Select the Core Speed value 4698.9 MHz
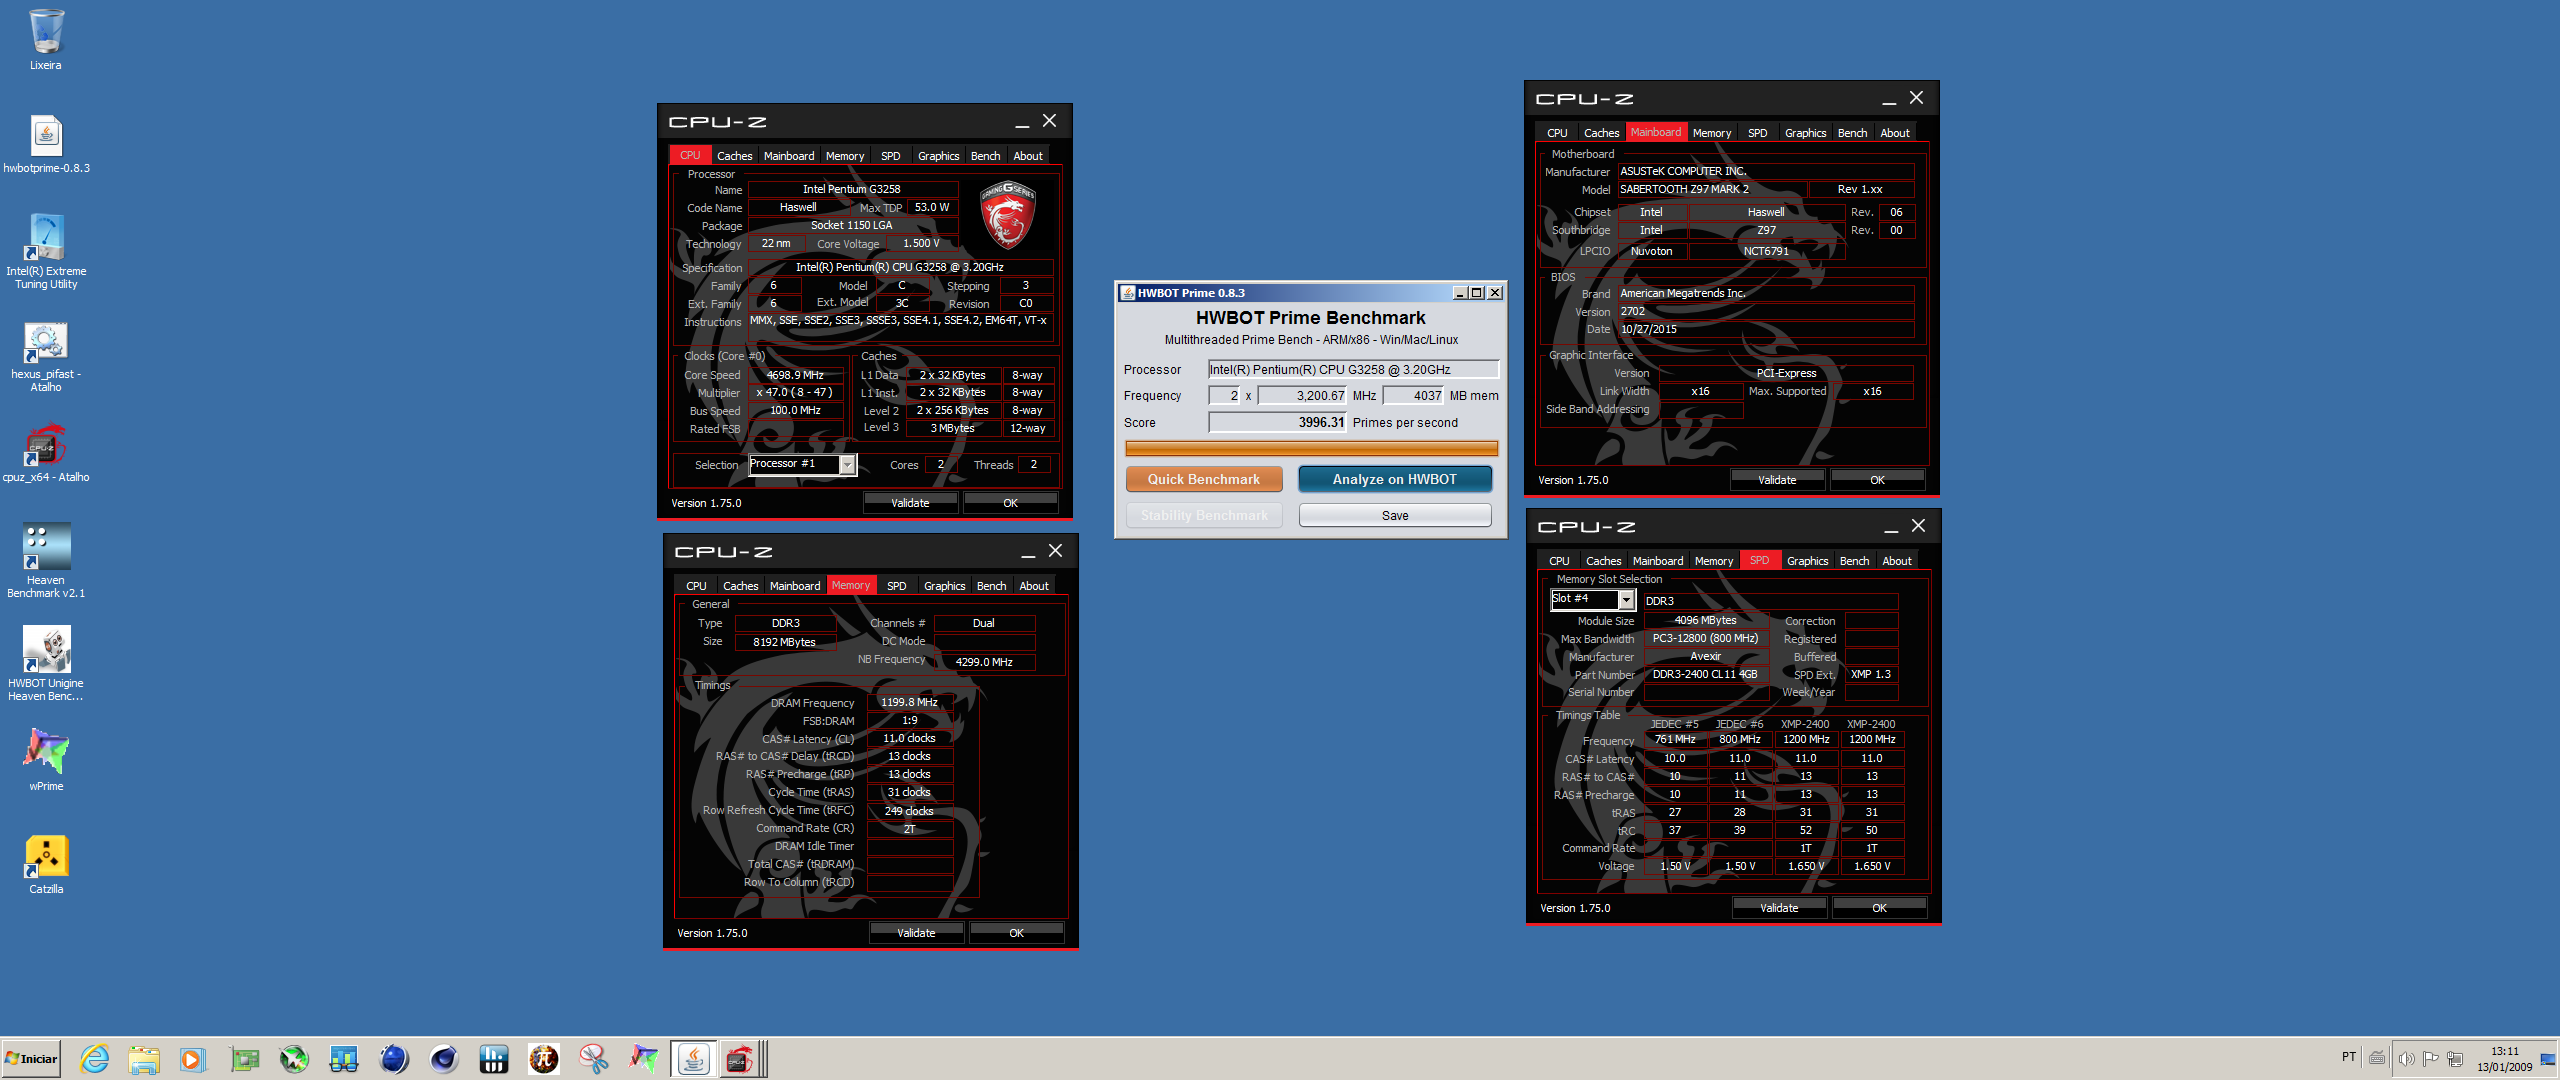The height and width of the screenshot is (1080, 2560). coord(795,376)
